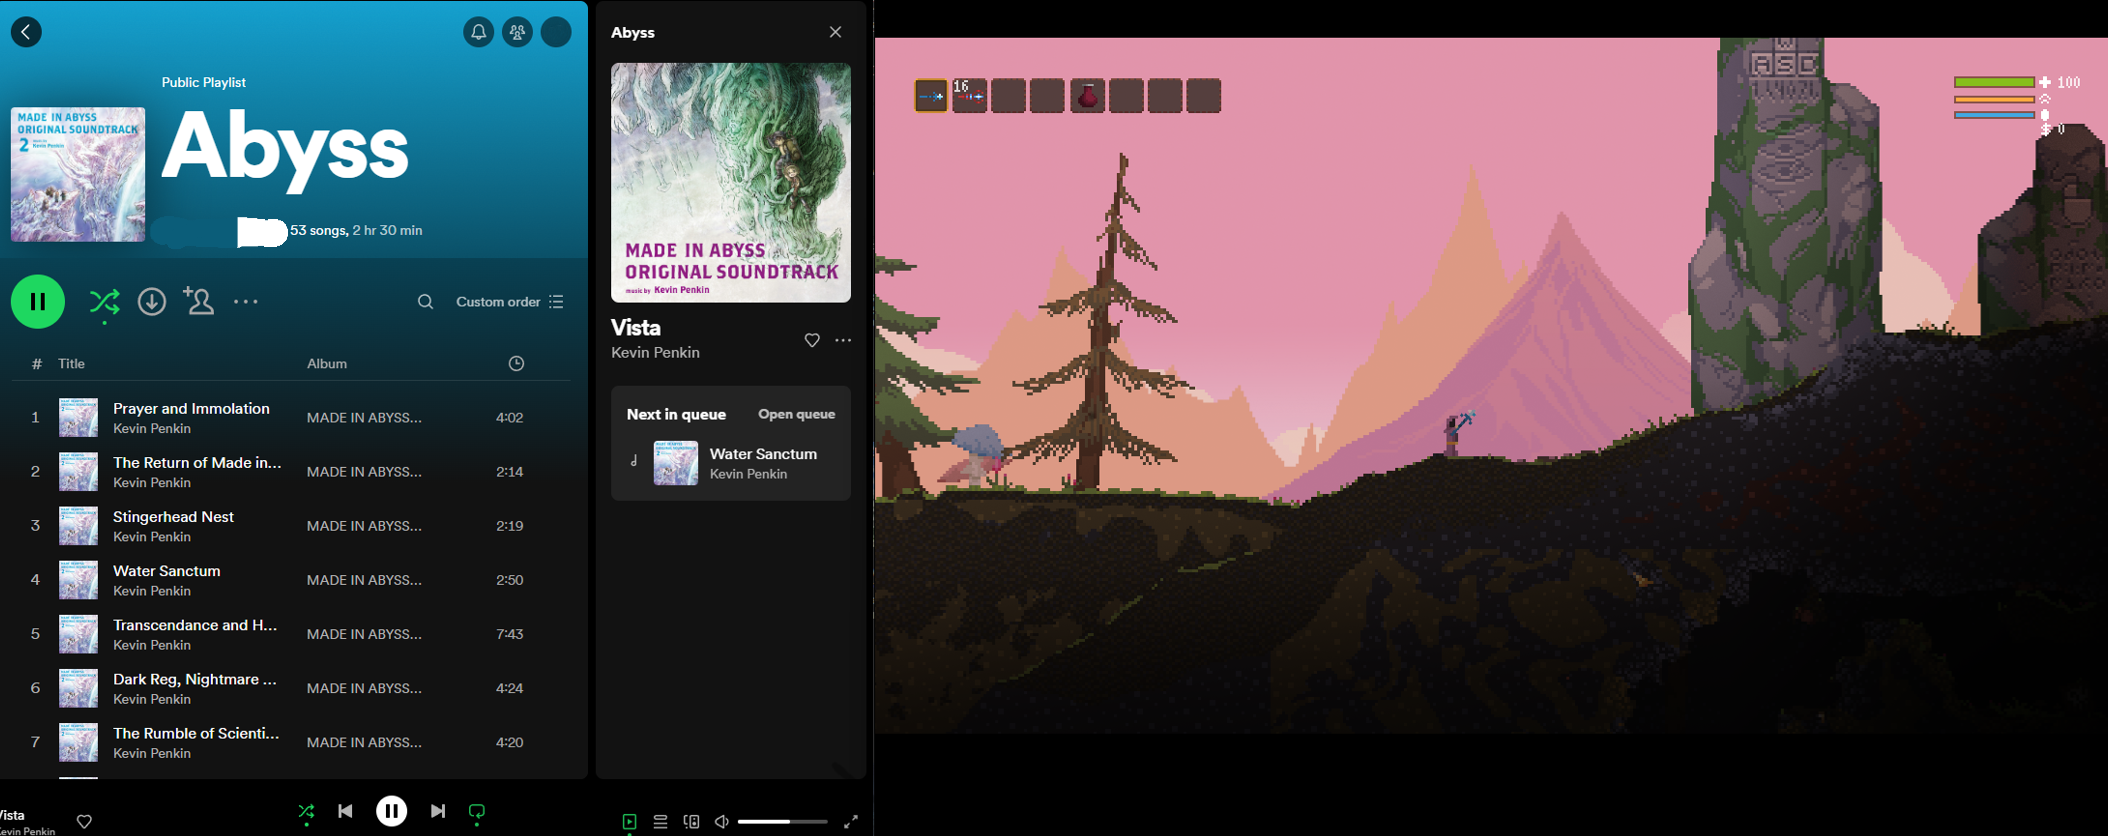The height and width of the screenshot is (836, 2108).
Task: Sort tracks by the Title column
Action: pos(71,363)
